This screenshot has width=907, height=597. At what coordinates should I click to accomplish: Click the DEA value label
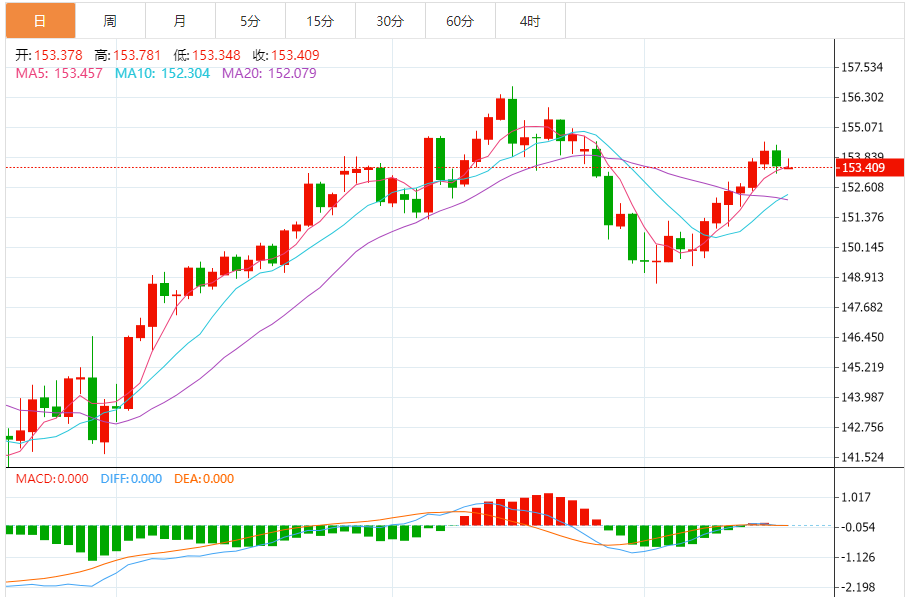203,479
